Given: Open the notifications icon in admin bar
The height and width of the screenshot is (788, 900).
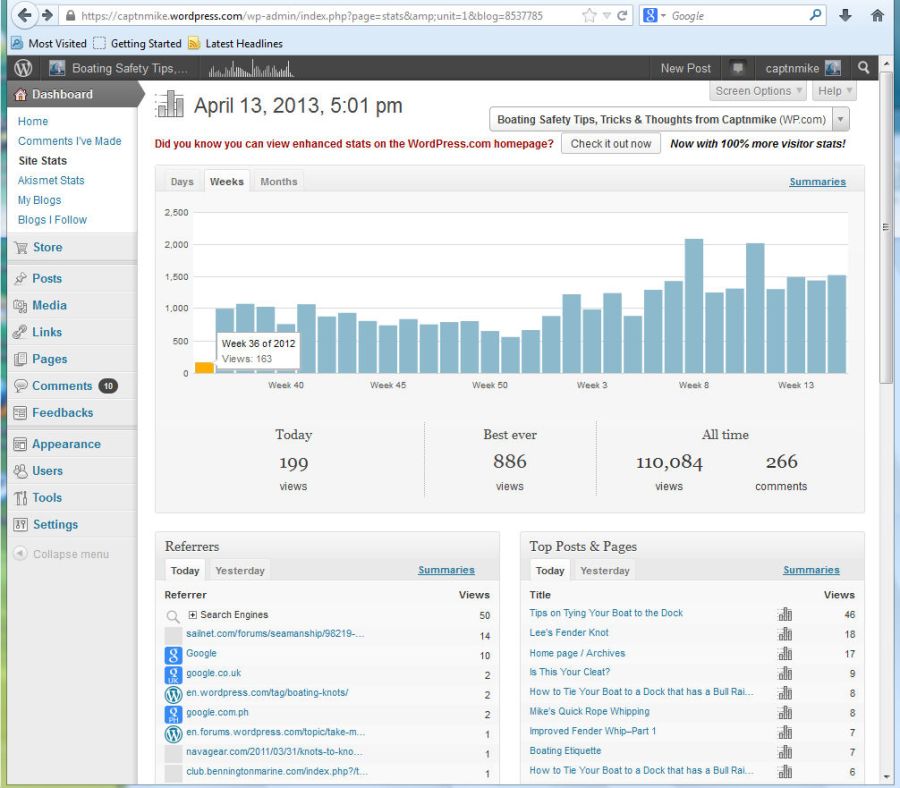Looking at the screenshot, I should click(x=738, y=68).
